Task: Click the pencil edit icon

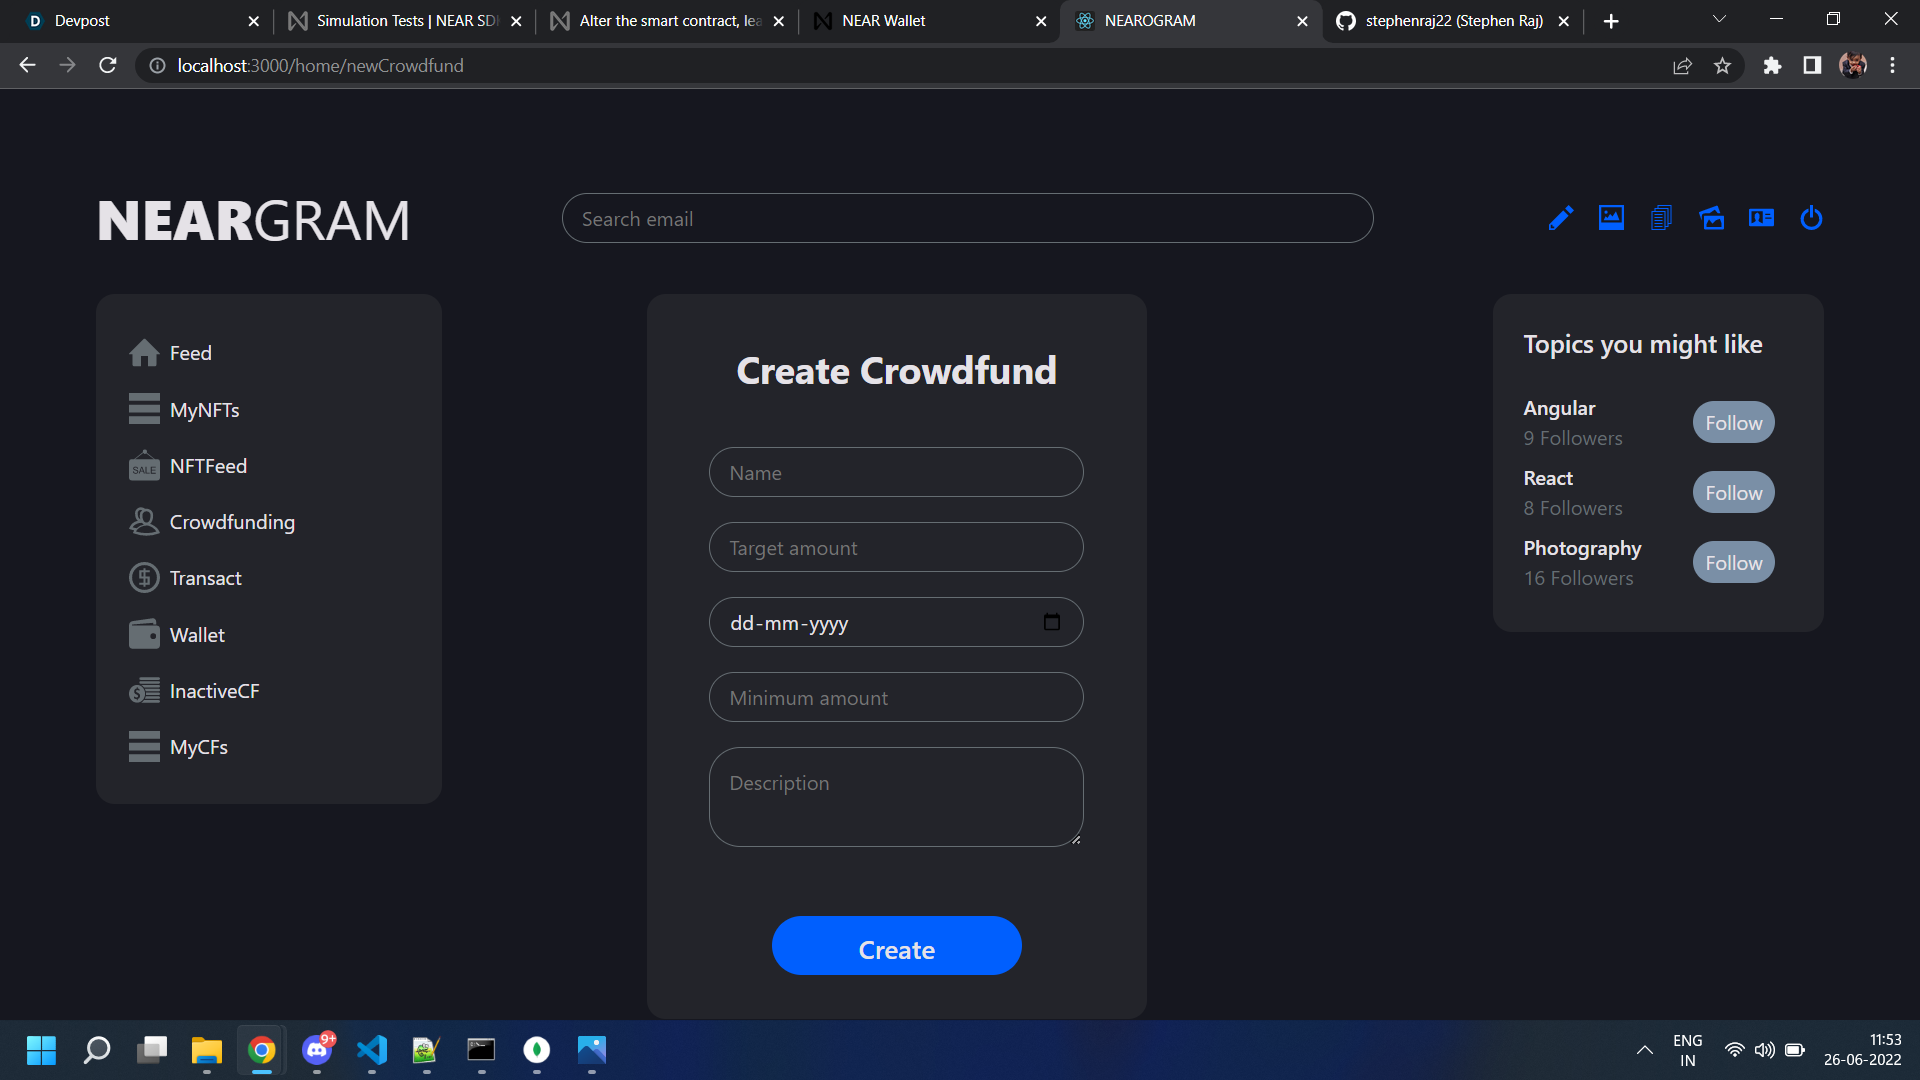Action: [x=1561, y=218]
